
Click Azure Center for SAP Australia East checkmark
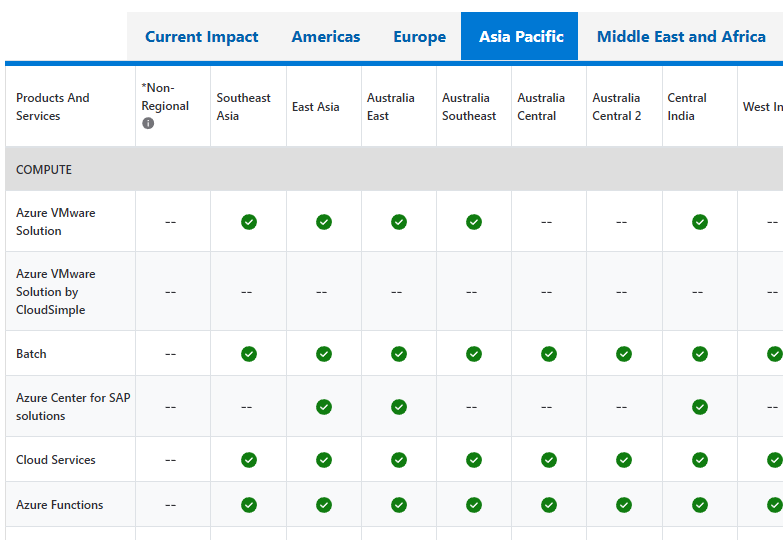[399, 407]
